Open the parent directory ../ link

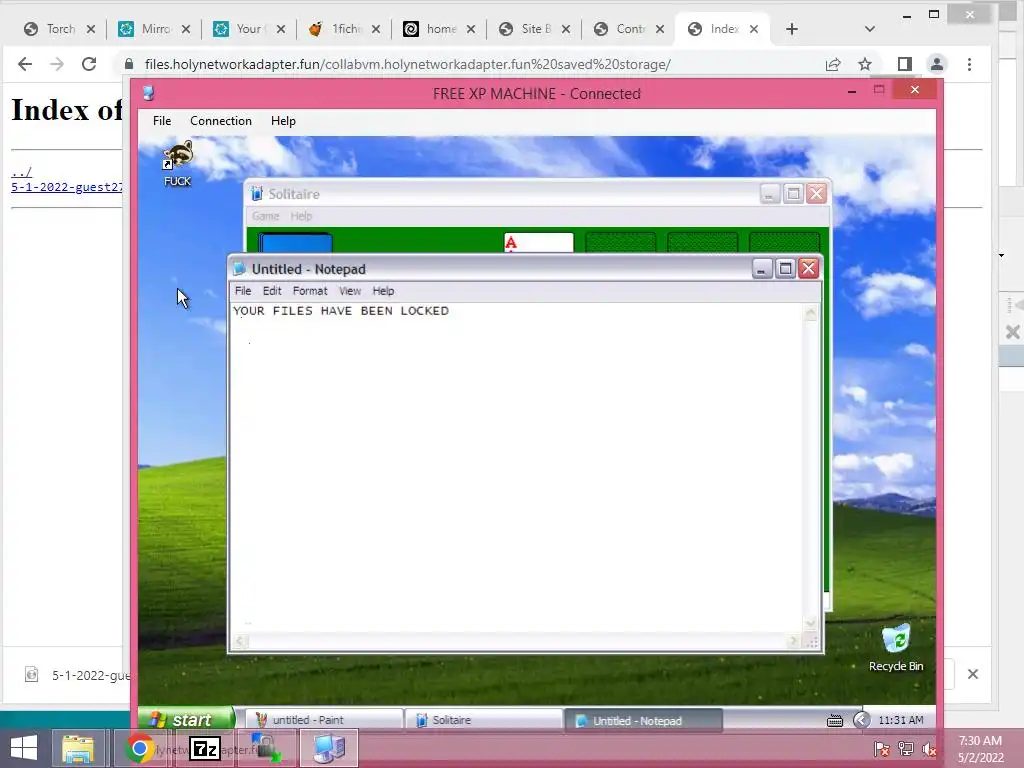point(22,172)
